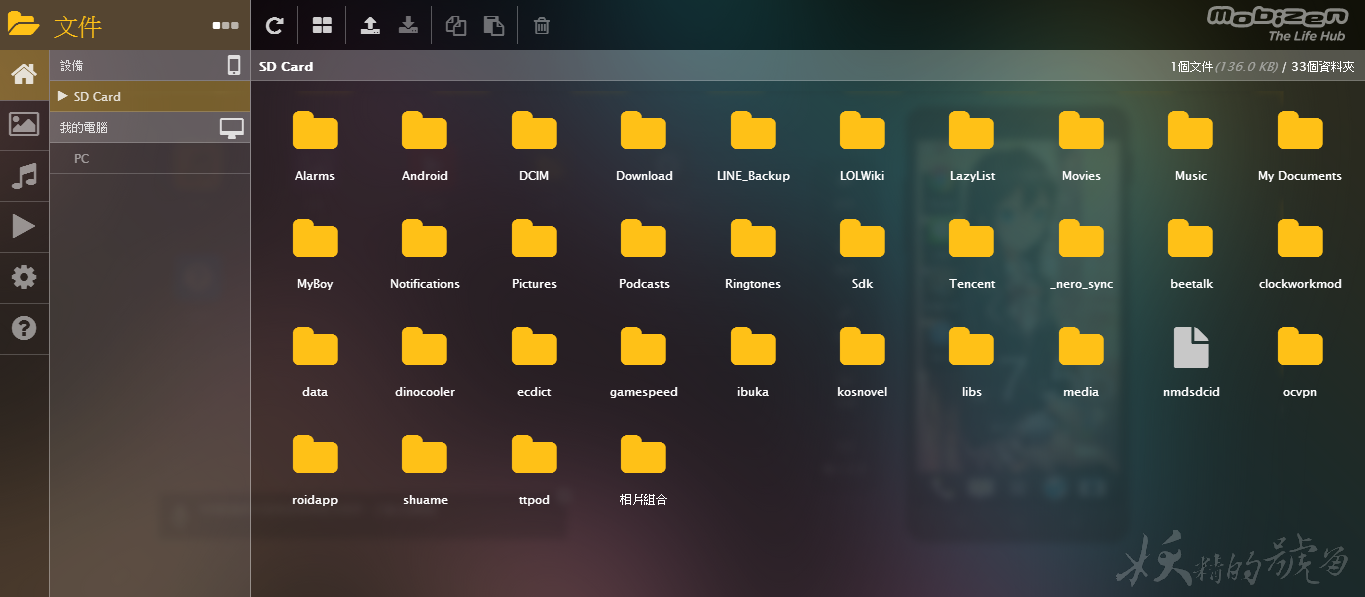Image resolution: width=1365 pixels, height=597 pixels.
Task: Click the Paste toolbar icon
Action: pos(494,25)
